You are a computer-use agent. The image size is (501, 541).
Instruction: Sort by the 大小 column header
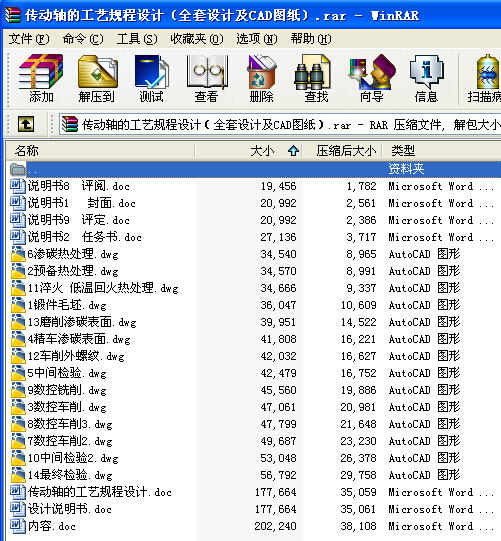[248, 151]
